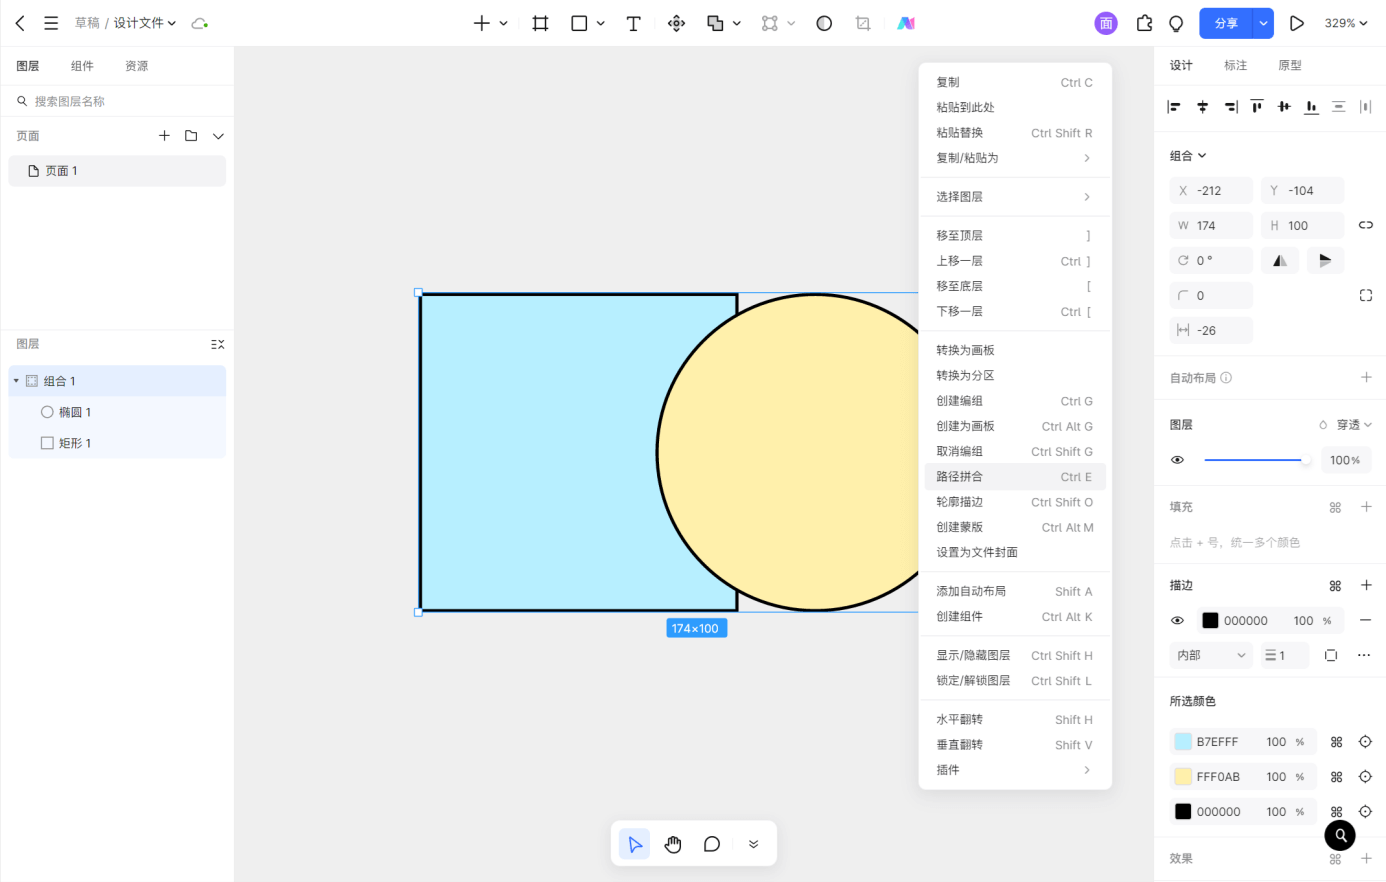
Task: Expand bottom toolbar more tools chevron
Action: click(753, 844)
